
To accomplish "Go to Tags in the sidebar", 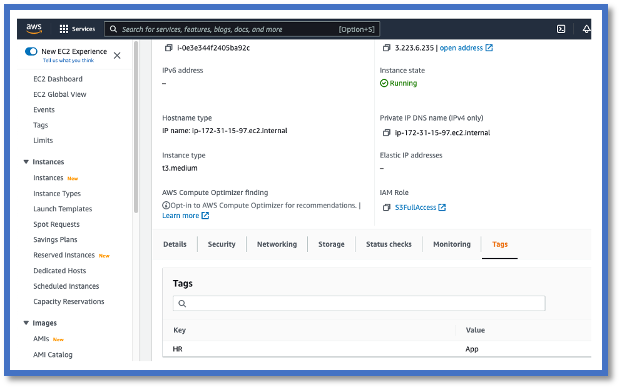I will click(x=40, y=125).
